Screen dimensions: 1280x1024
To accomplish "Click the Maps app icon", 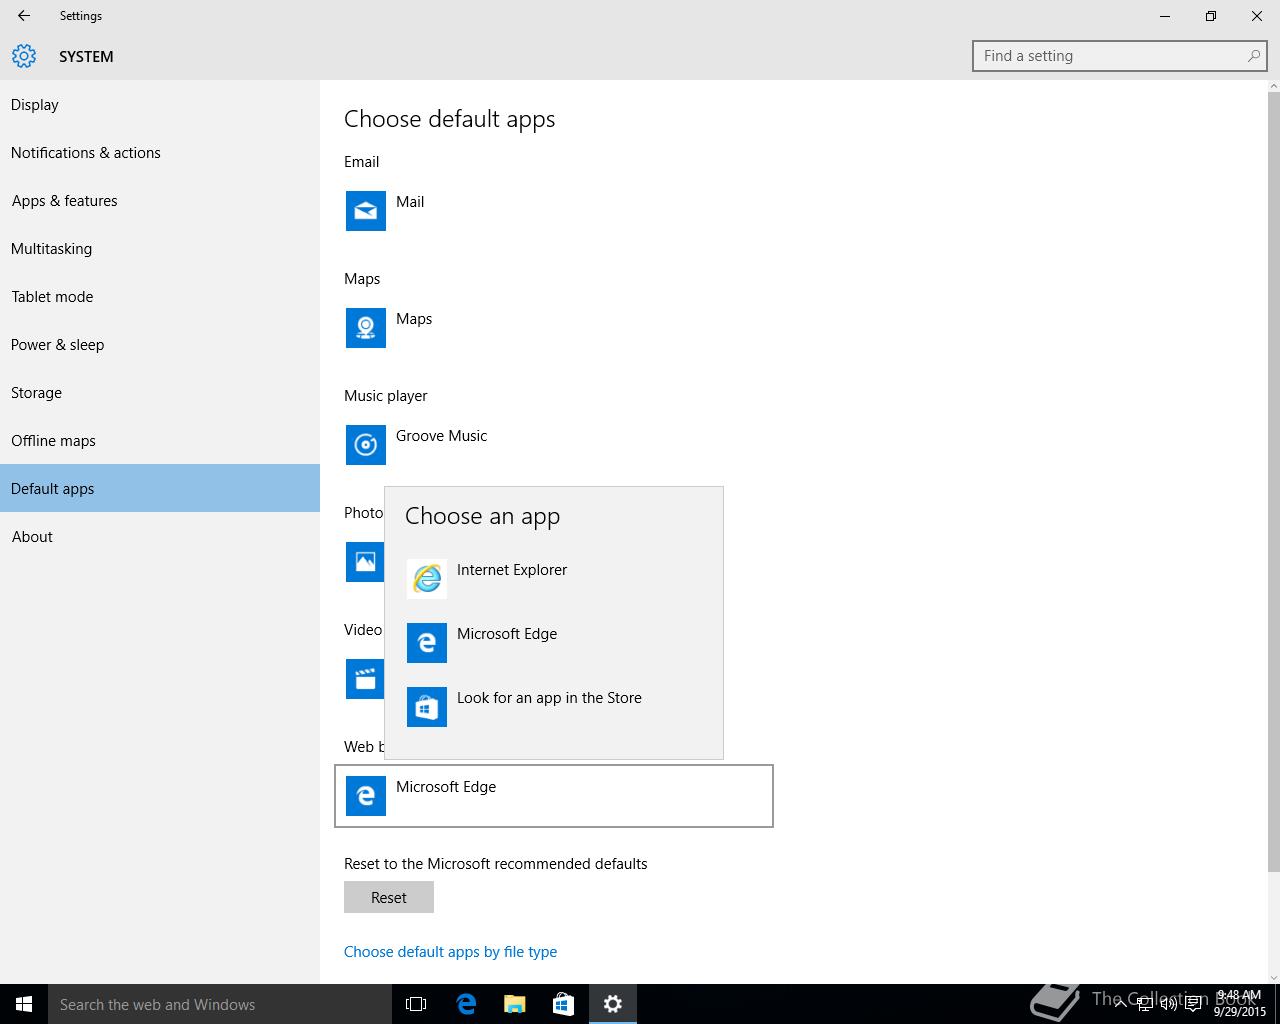I will pyautogui.click(x=366, y=328).
